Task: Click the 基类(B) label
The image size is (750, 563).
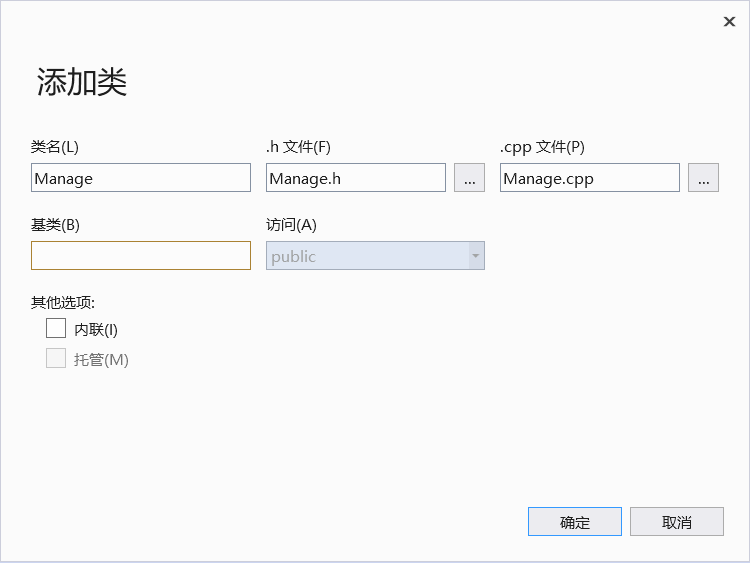Action: click(x=55, y=225)
